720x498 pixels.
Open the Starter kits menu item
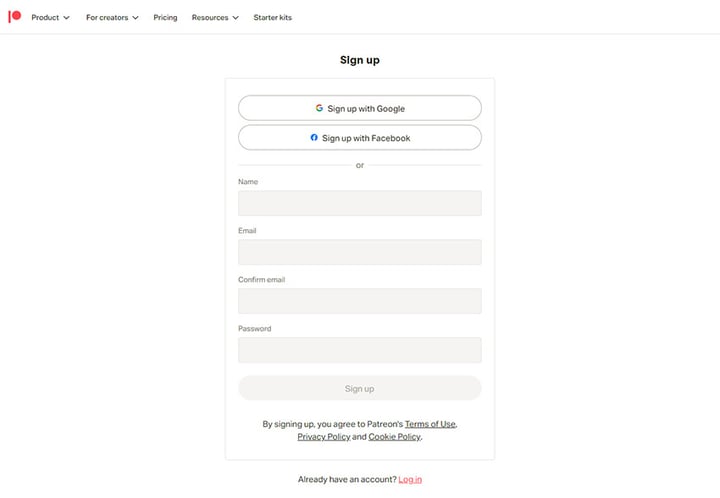coord(273,17)
